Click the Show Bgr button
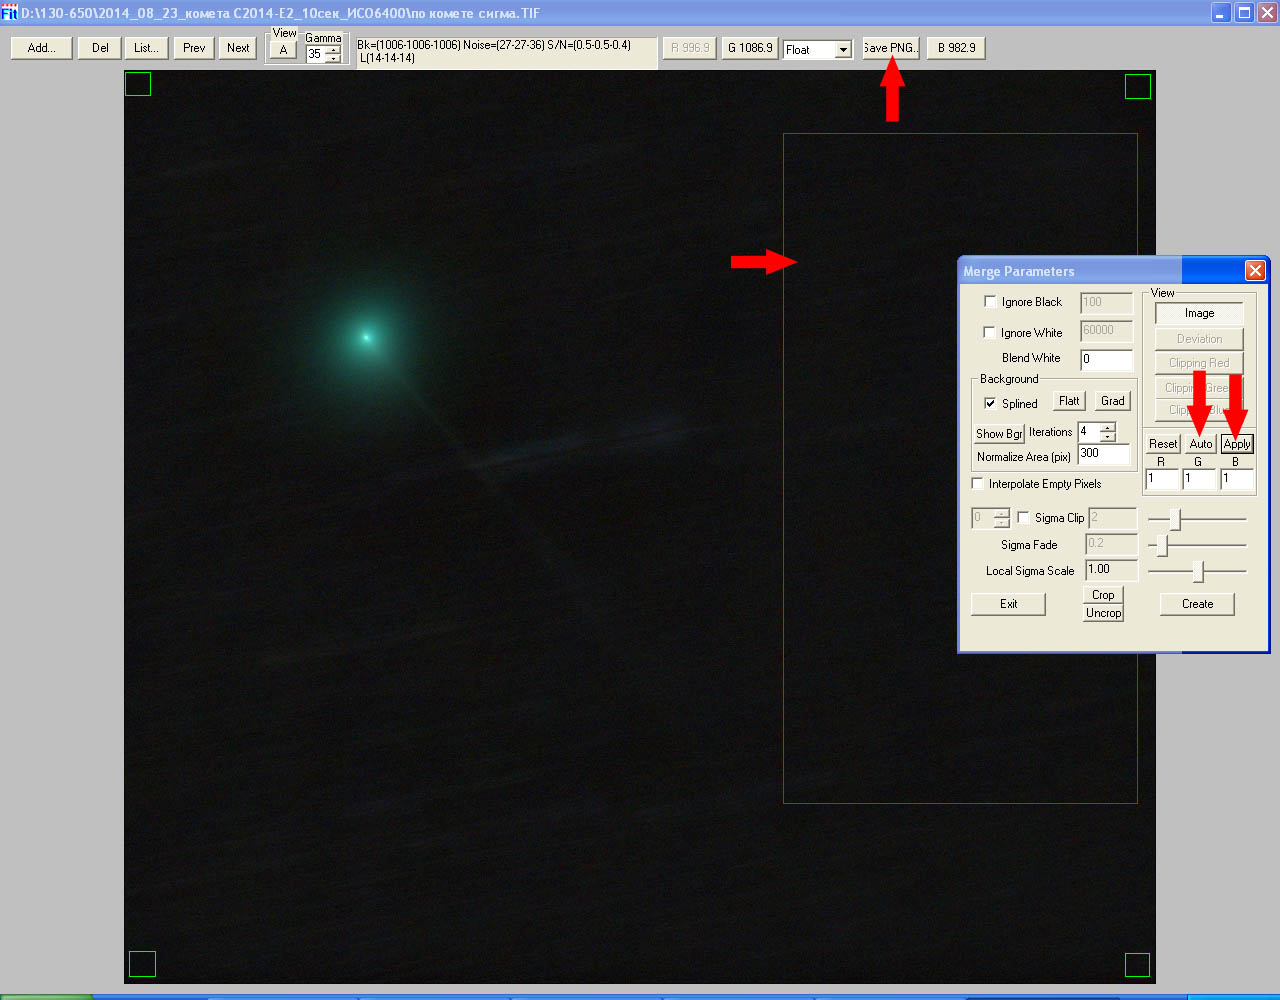Viewport: 1280px width, 1000px height. click(999, 434)
